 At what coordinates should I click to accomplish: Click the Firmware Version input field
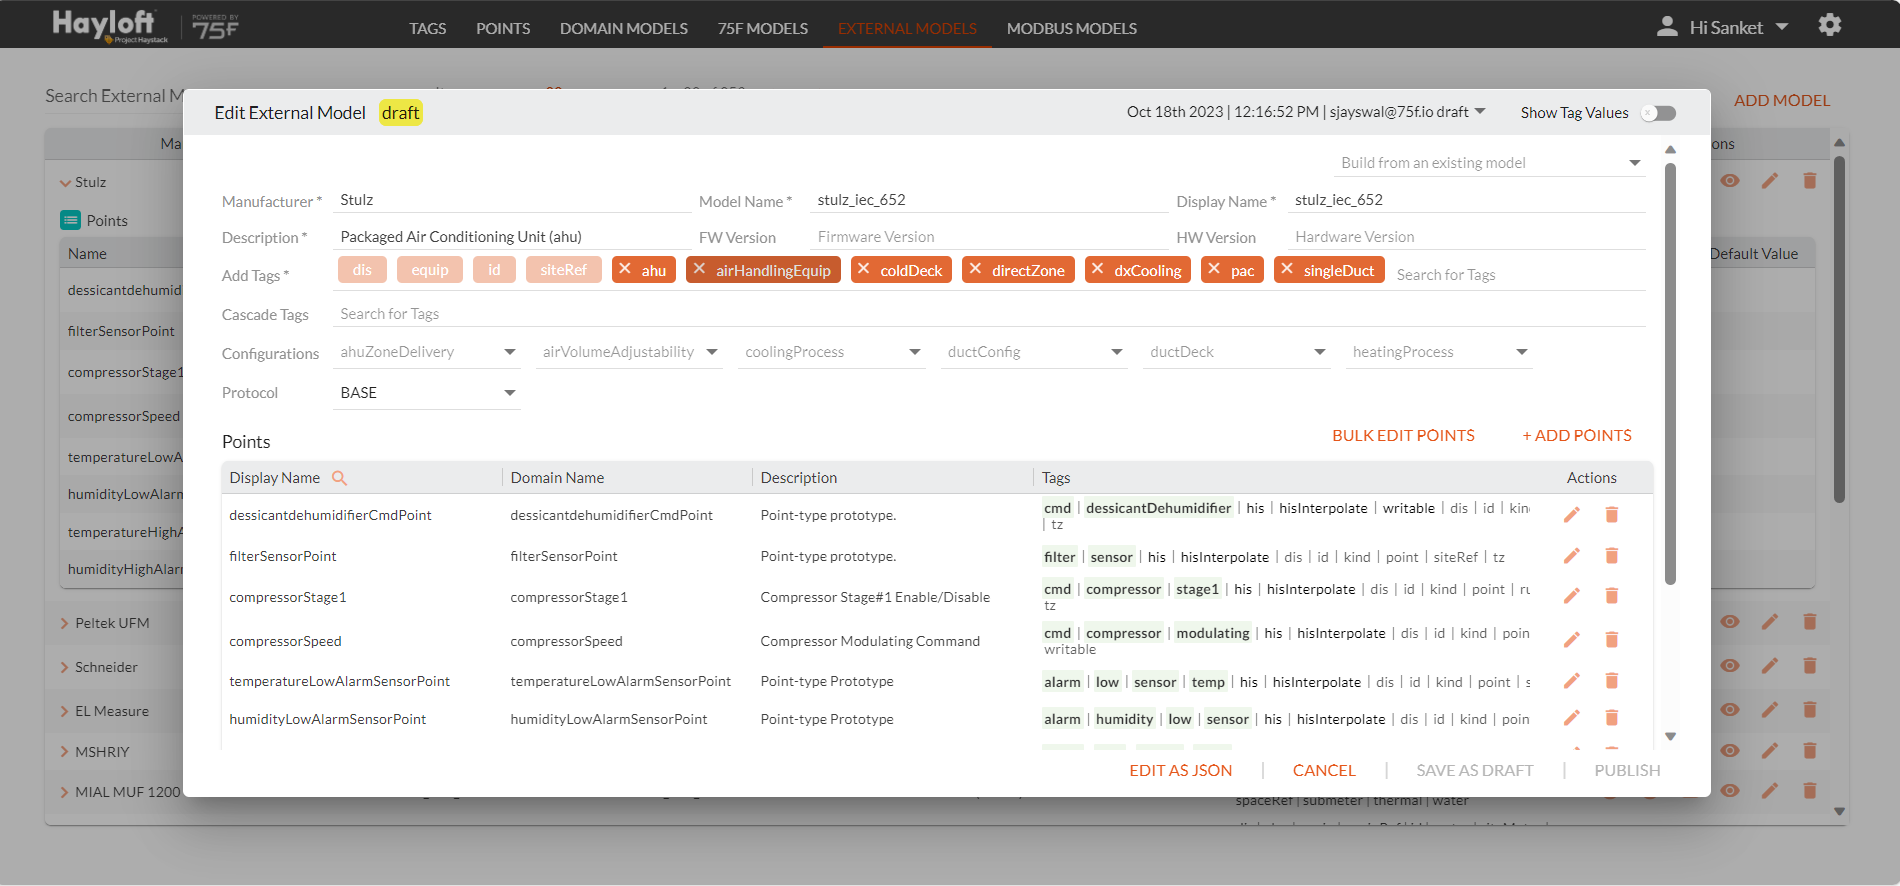click(x=988, y=237)
